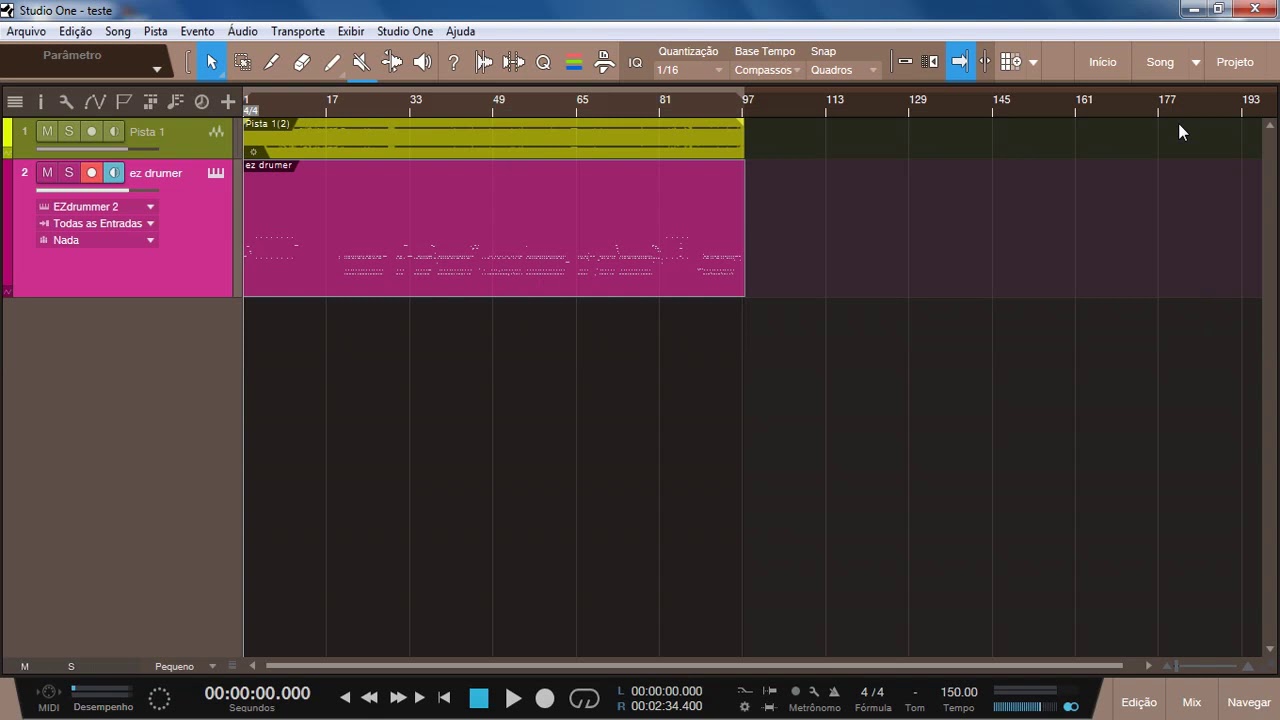Open the Áudio menu
1280x720 pixels.
tap(242, 31)
